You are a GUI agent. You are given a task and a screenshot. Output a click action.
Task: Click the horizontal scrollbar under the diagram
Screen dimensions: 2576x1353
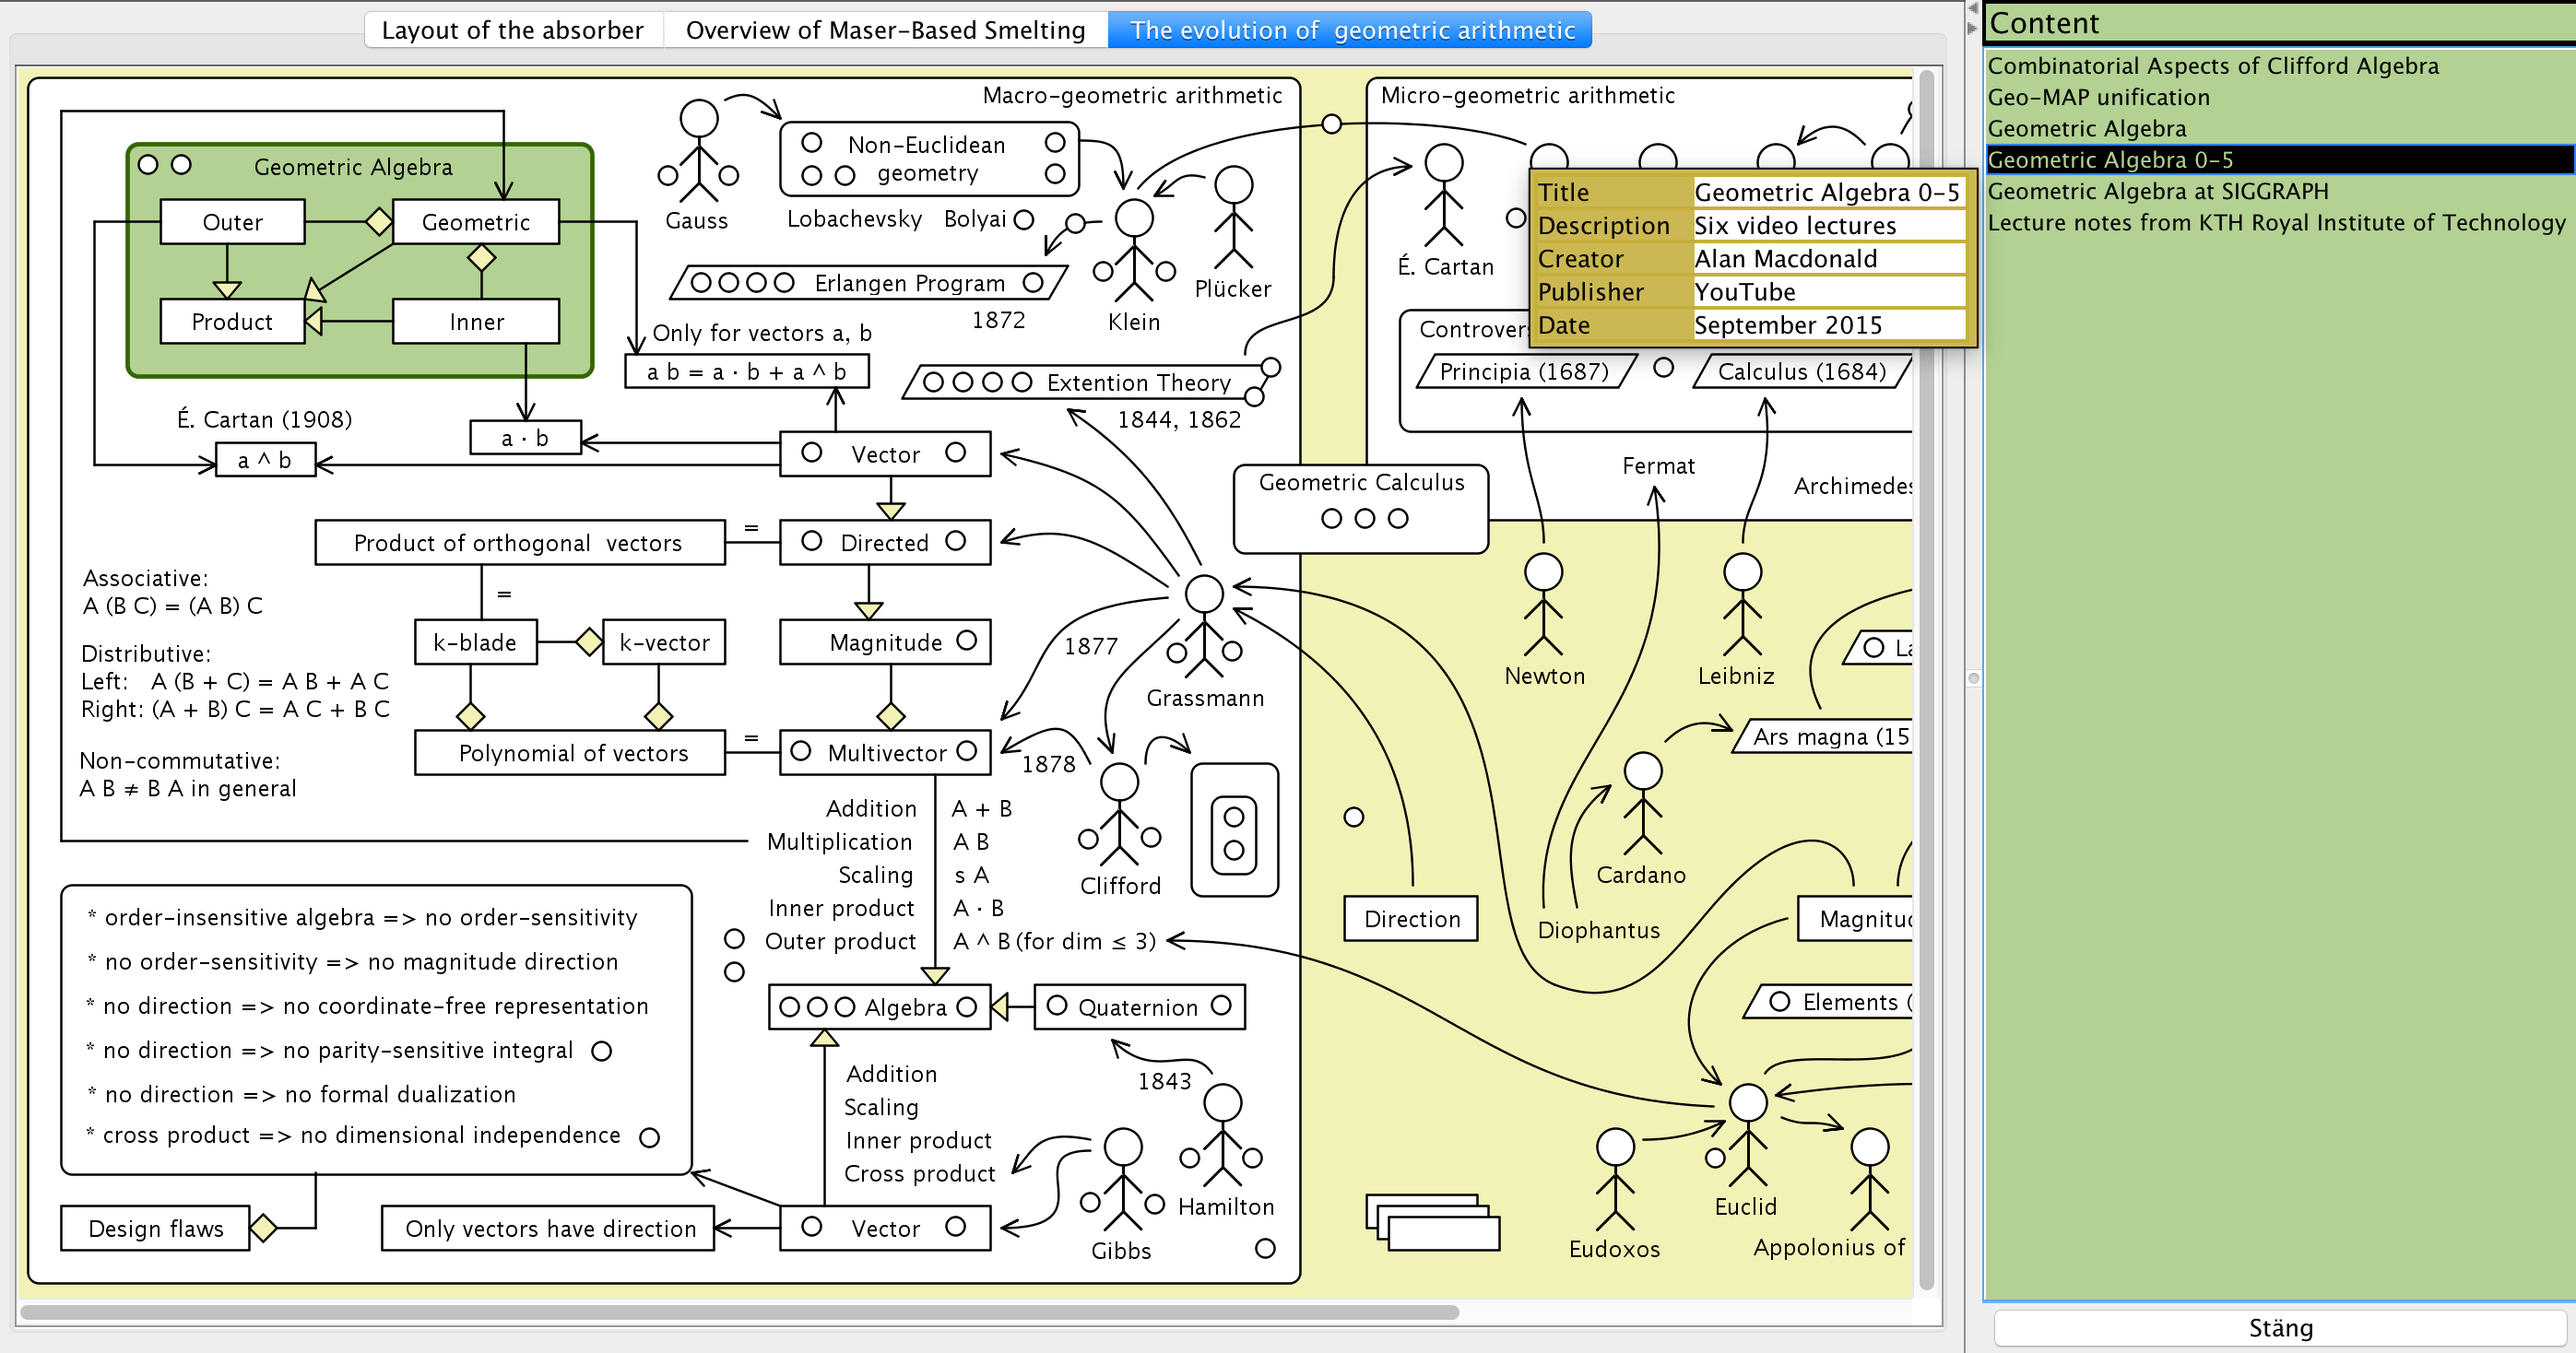point(740,1312)
